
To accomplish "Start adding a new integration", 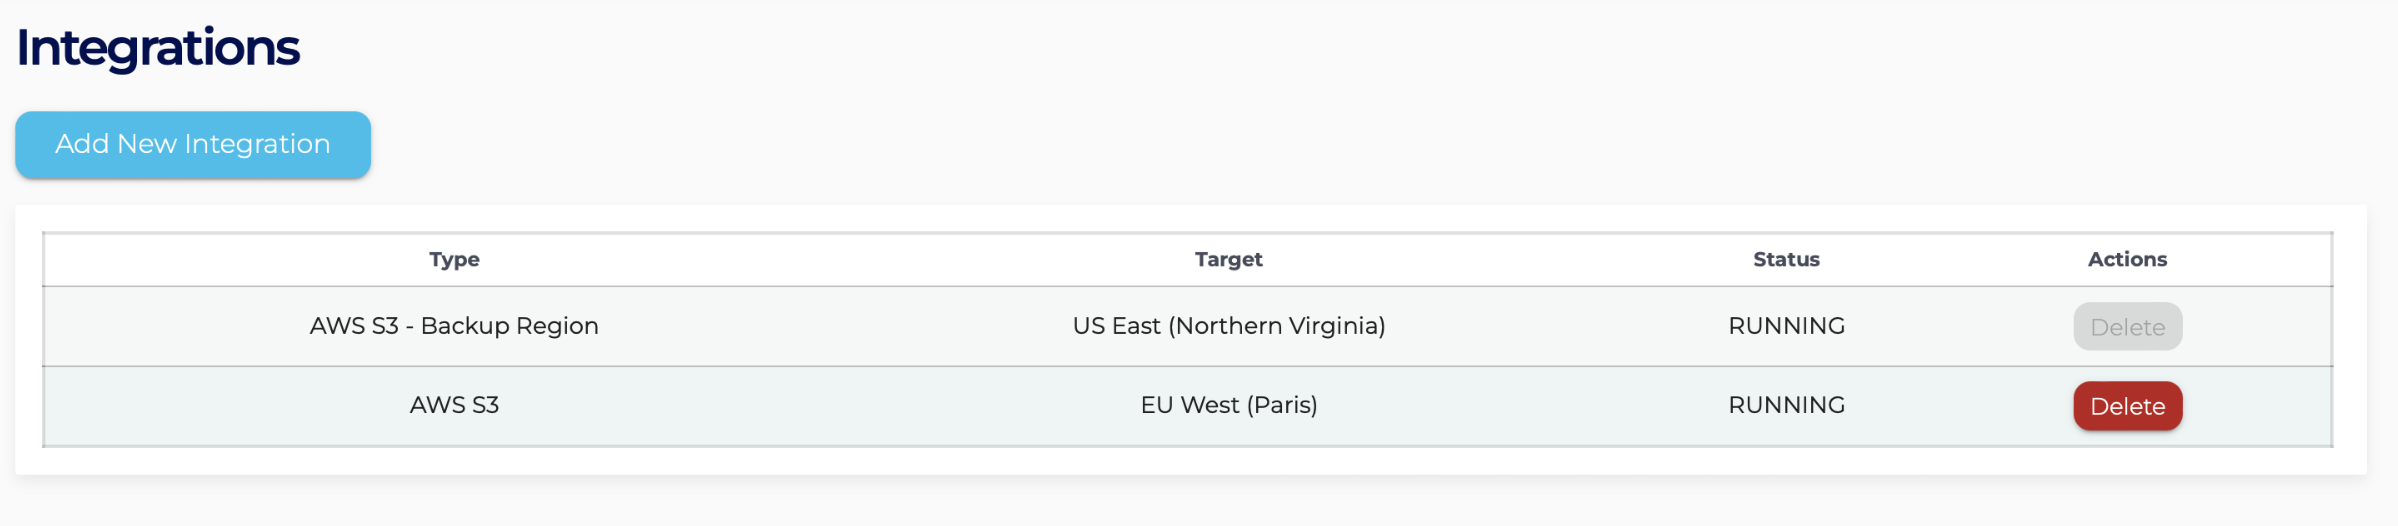I will click(192, 145).
